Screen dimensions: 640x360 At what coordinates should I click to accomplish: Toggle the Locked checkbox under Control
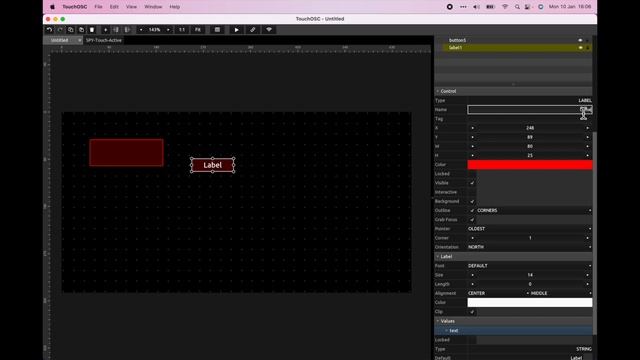[x=472, y=174]
